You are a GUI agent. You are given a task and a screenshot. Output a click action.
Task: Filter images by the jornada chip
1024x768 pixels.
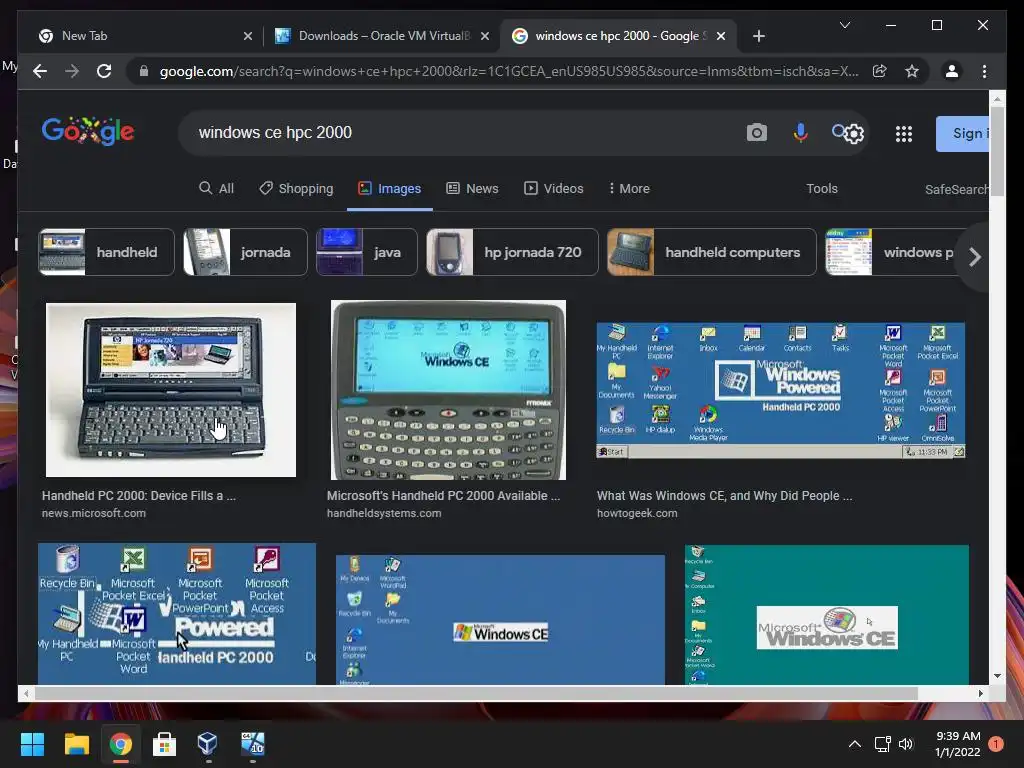pos(246,252)
